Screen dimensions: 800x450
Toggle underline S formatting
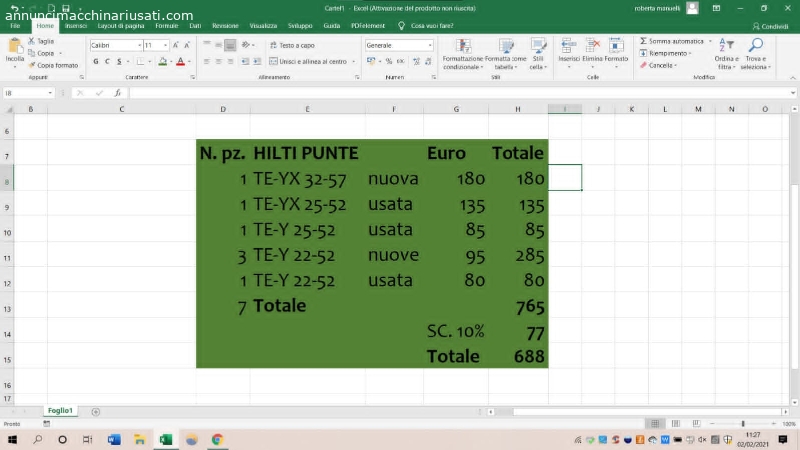tap(119, 61)
